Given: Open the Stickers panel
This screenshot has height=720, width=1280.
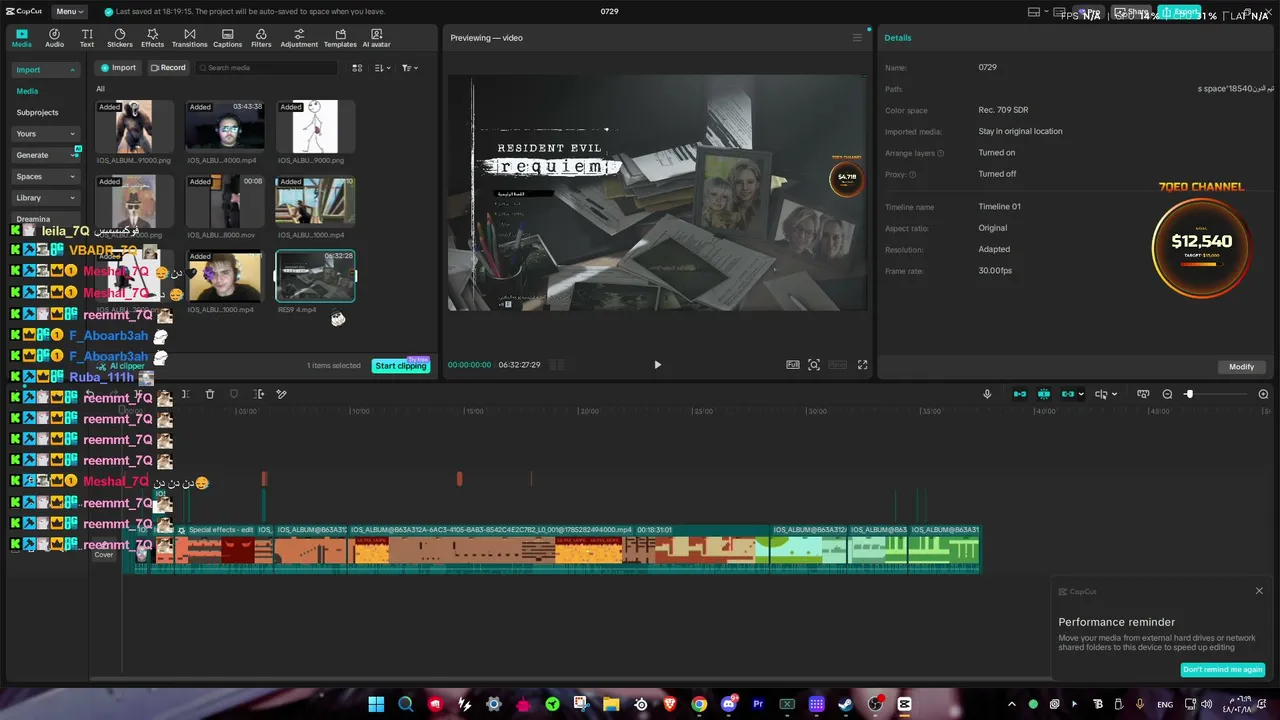Looking at the screenshot, I should (120, 38).
